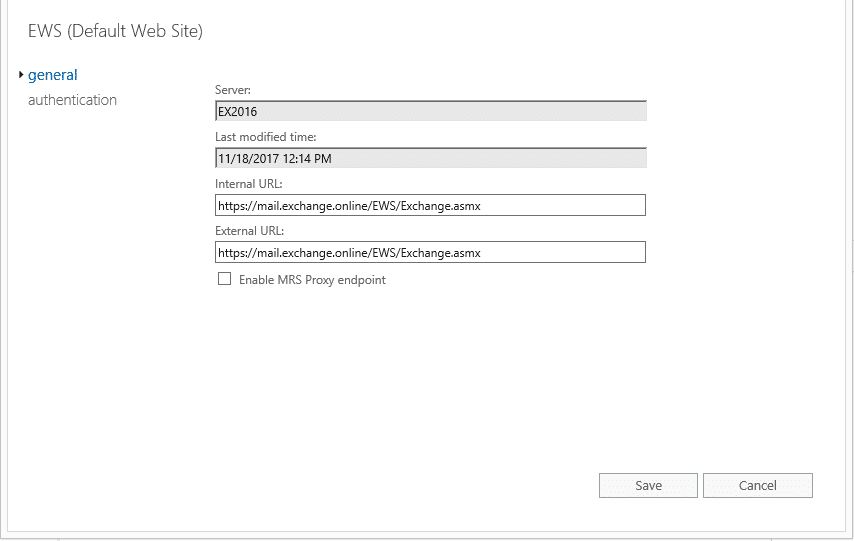Click the Last modified time field
Viewport: 854px width, 541px height.
tap(431, 158)
